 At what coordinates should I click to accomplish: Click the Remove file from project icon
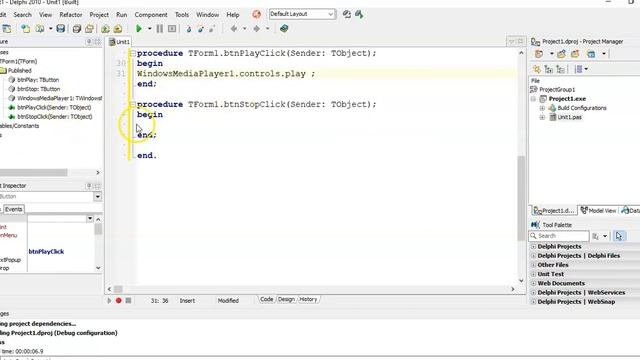[118, 29]
